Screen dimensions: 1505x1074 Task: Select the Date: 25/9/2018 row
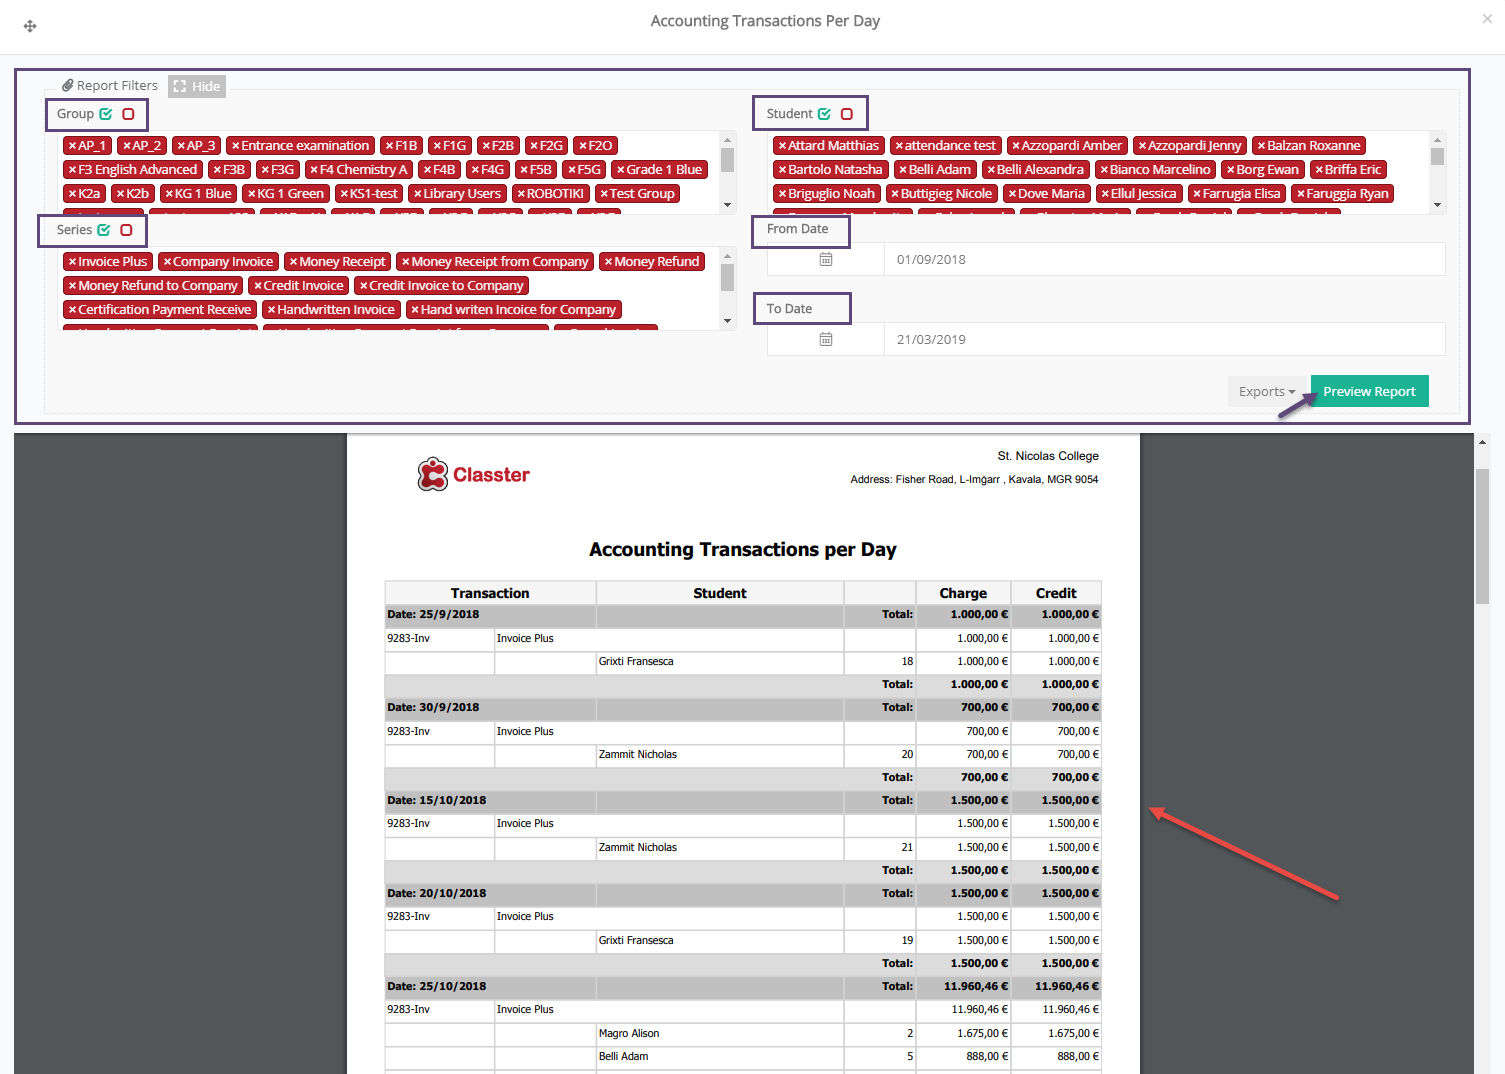743,615
